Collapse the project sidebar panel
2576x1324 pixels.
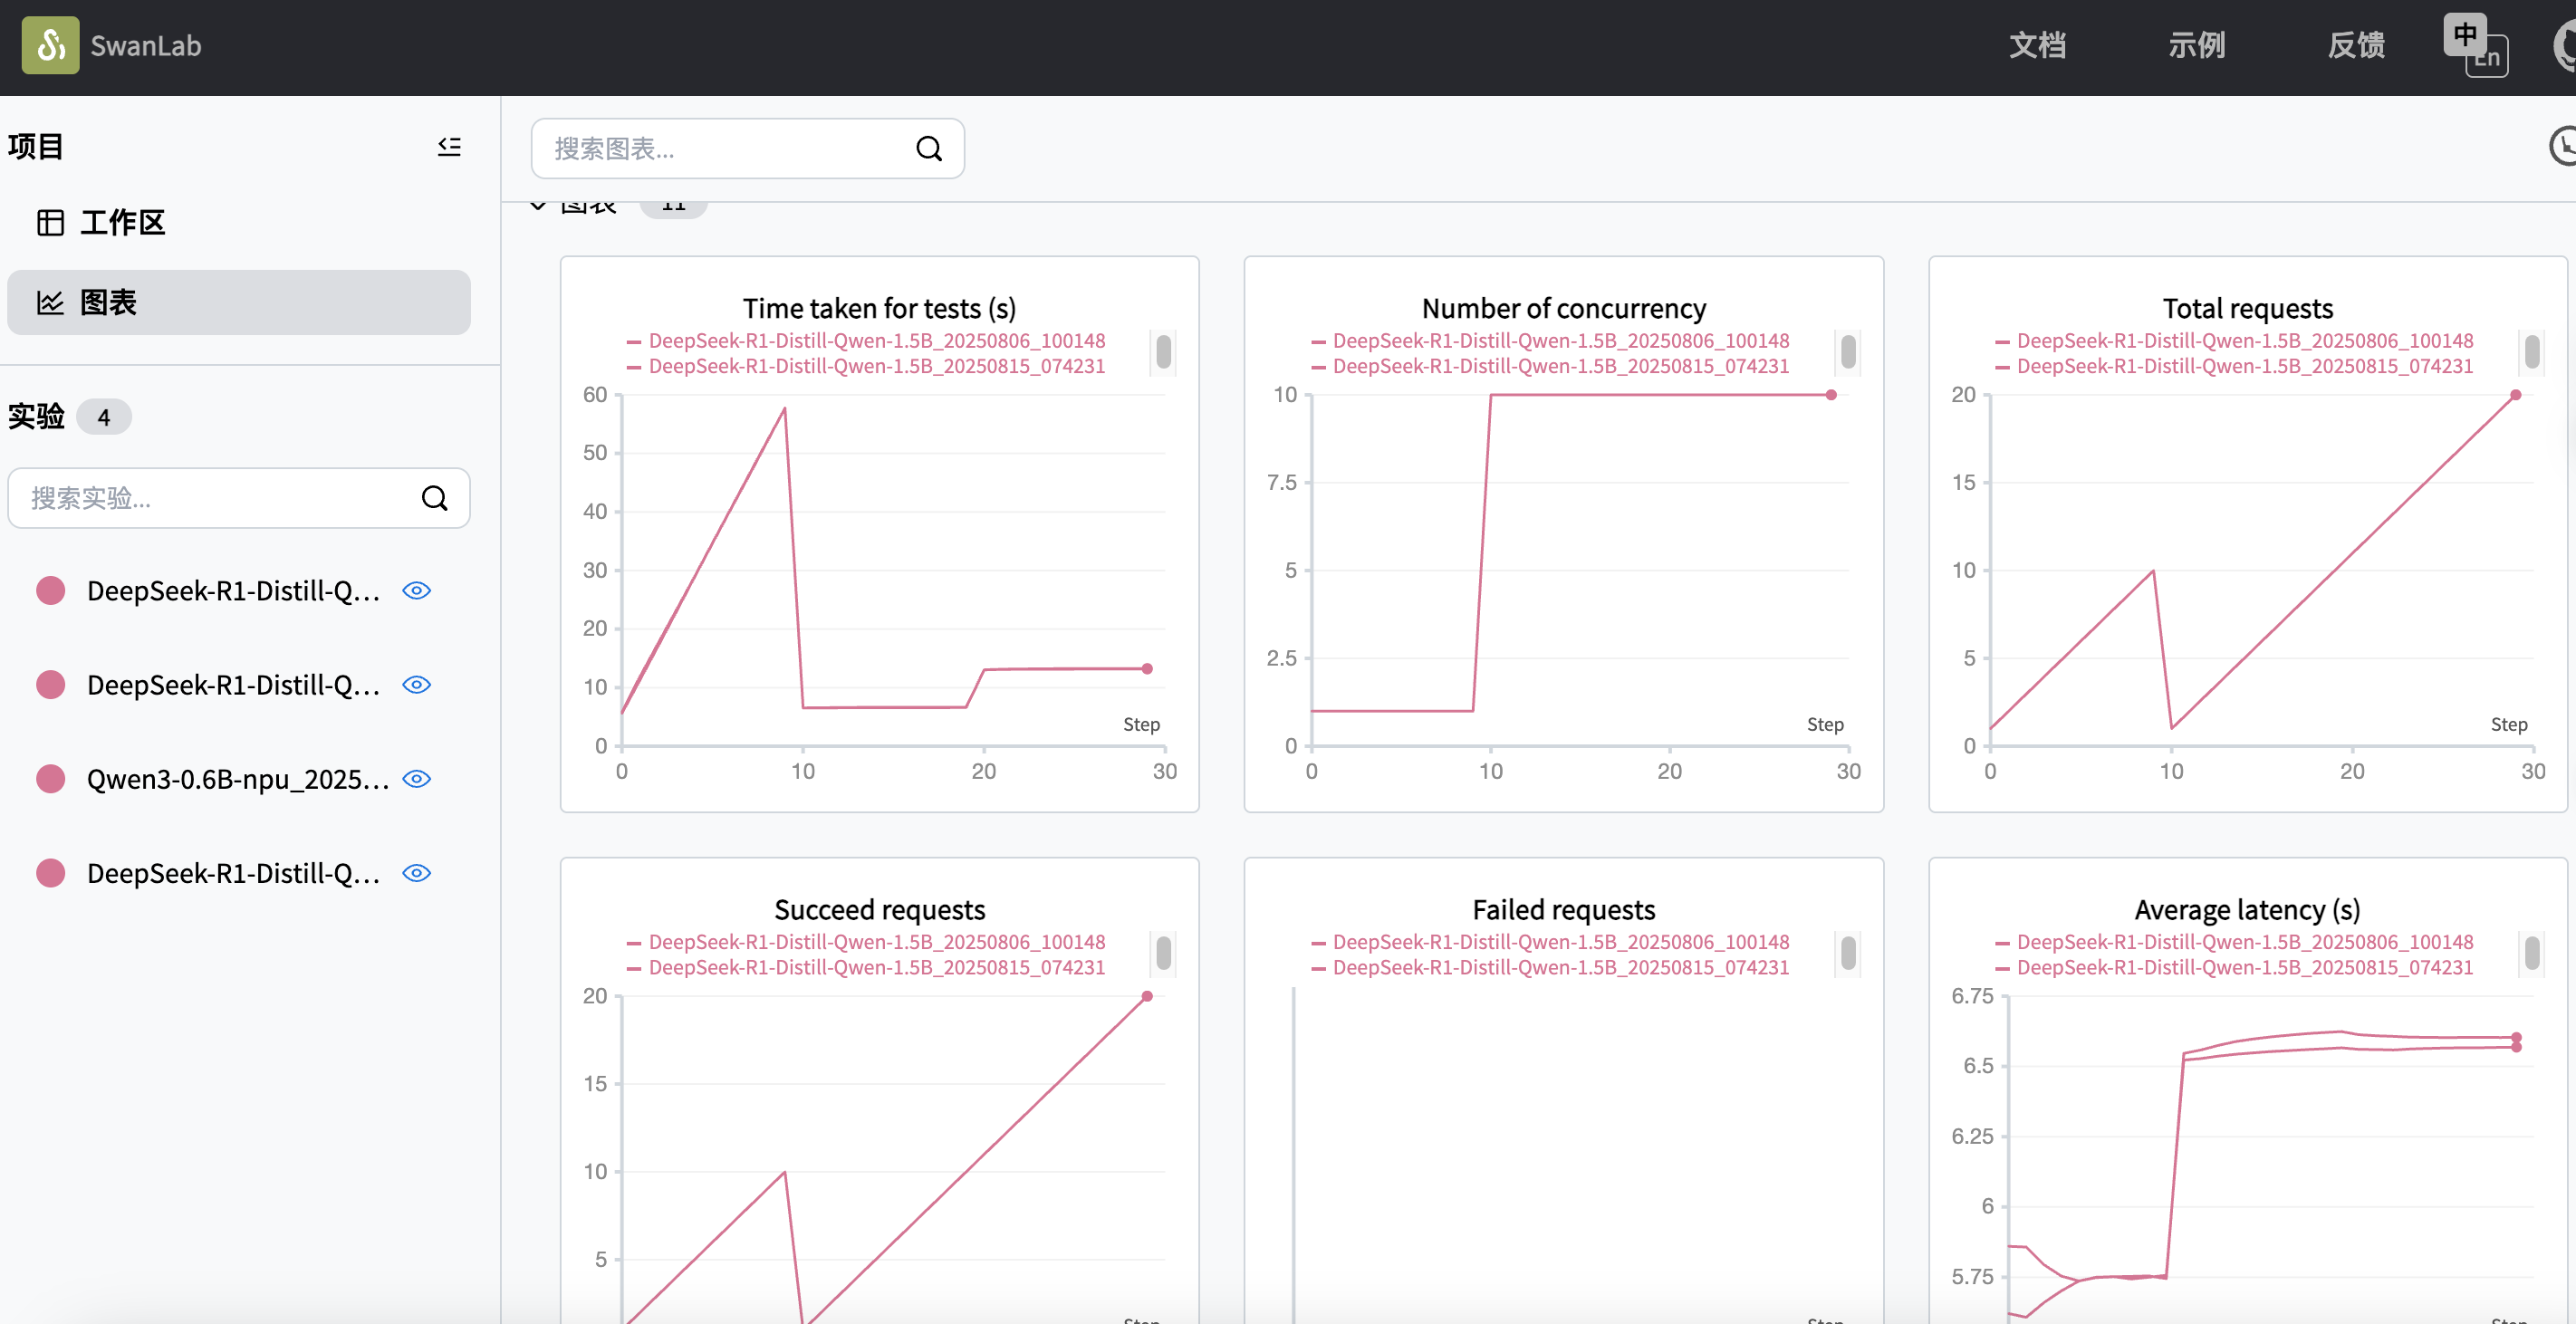[449, 147]
